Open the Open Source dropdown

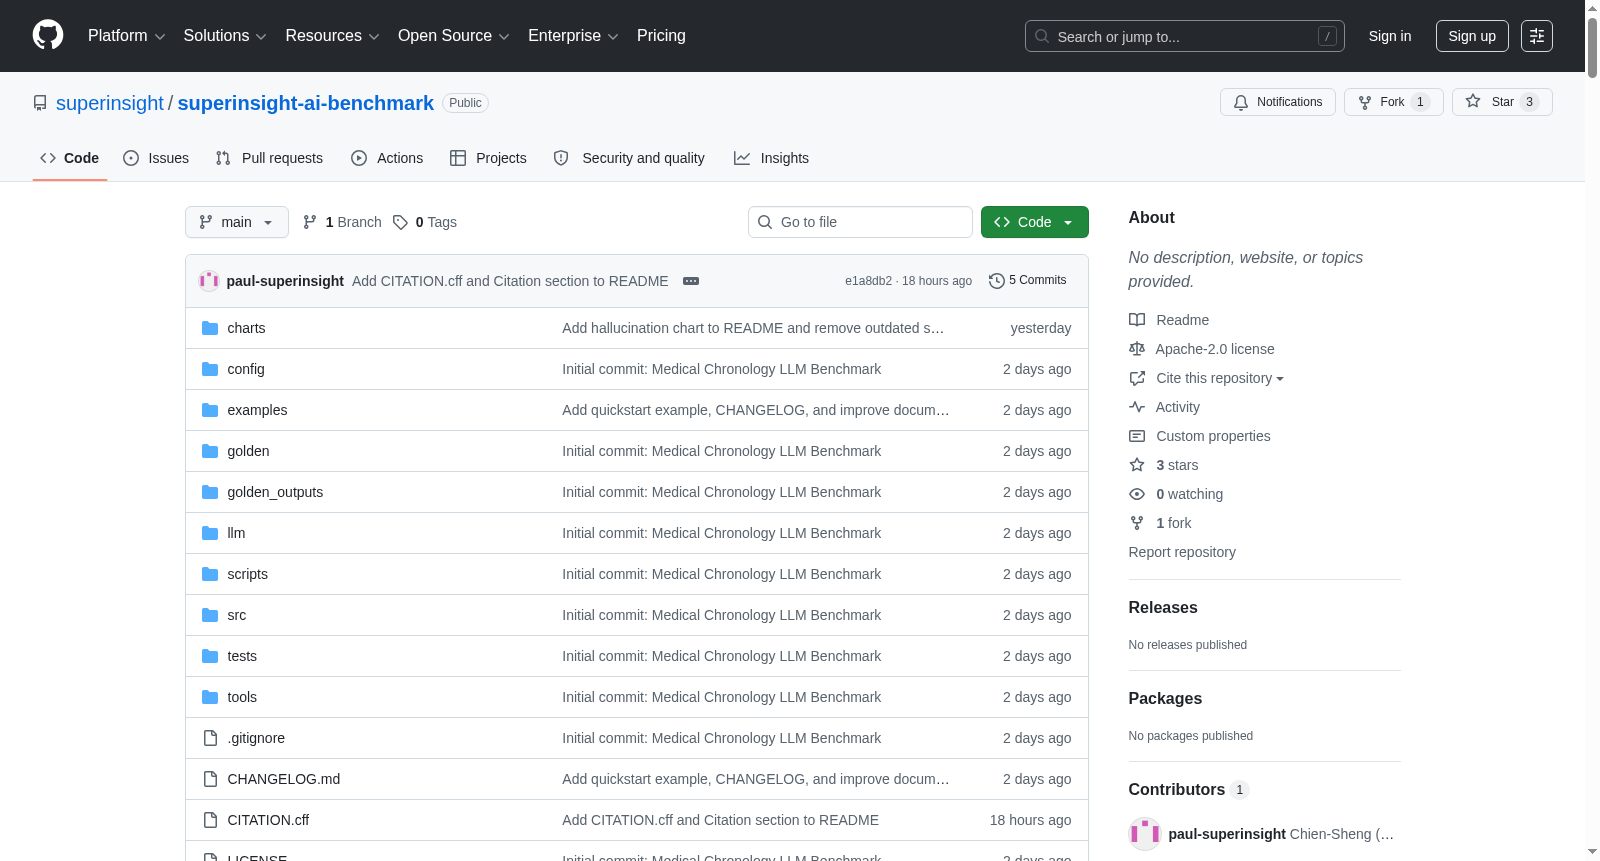(454, 36)
